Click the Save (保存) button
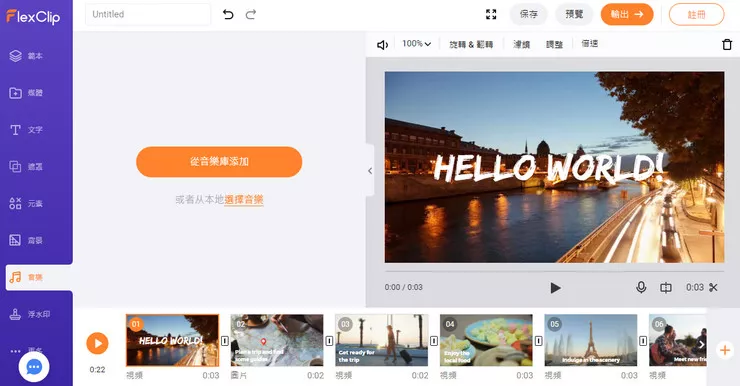The width and height of the screenshot is (740, 386). pos(529,15)
